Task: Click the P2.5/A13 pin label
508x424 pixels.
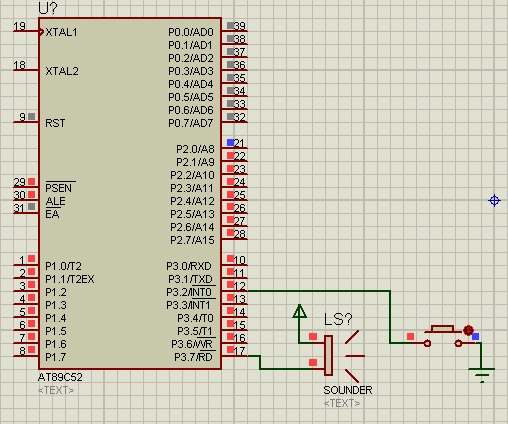Action: pyautogui.click(x=192, y=214)
